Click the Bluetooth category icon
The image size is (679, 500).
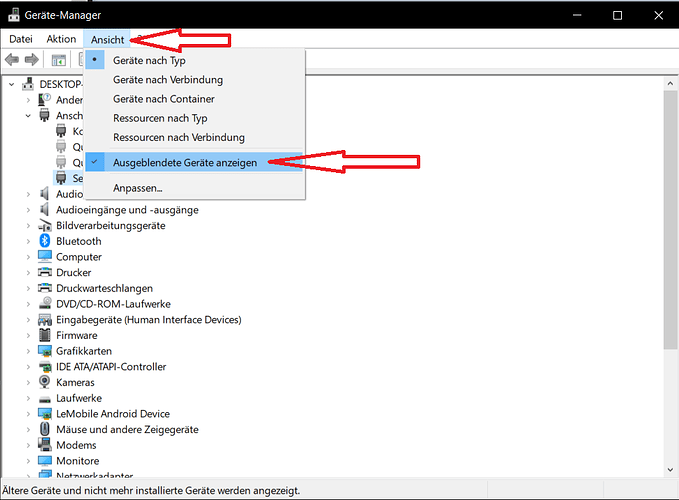45,241
